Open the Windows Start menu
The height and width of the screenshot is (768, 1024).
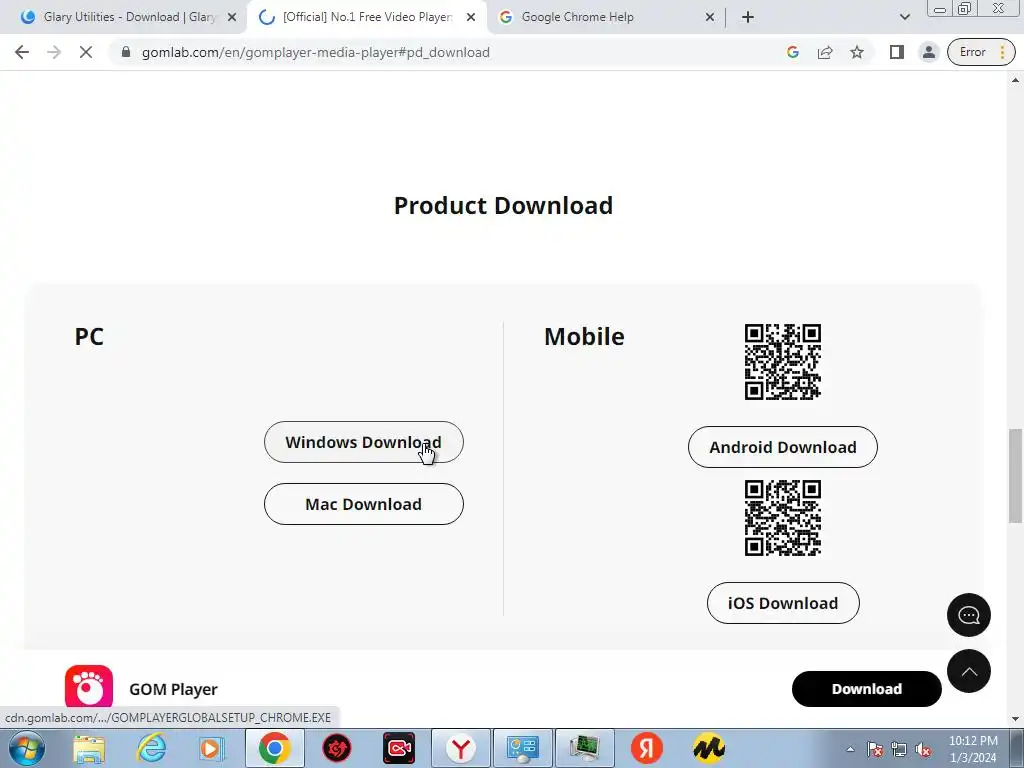[27, 748]
